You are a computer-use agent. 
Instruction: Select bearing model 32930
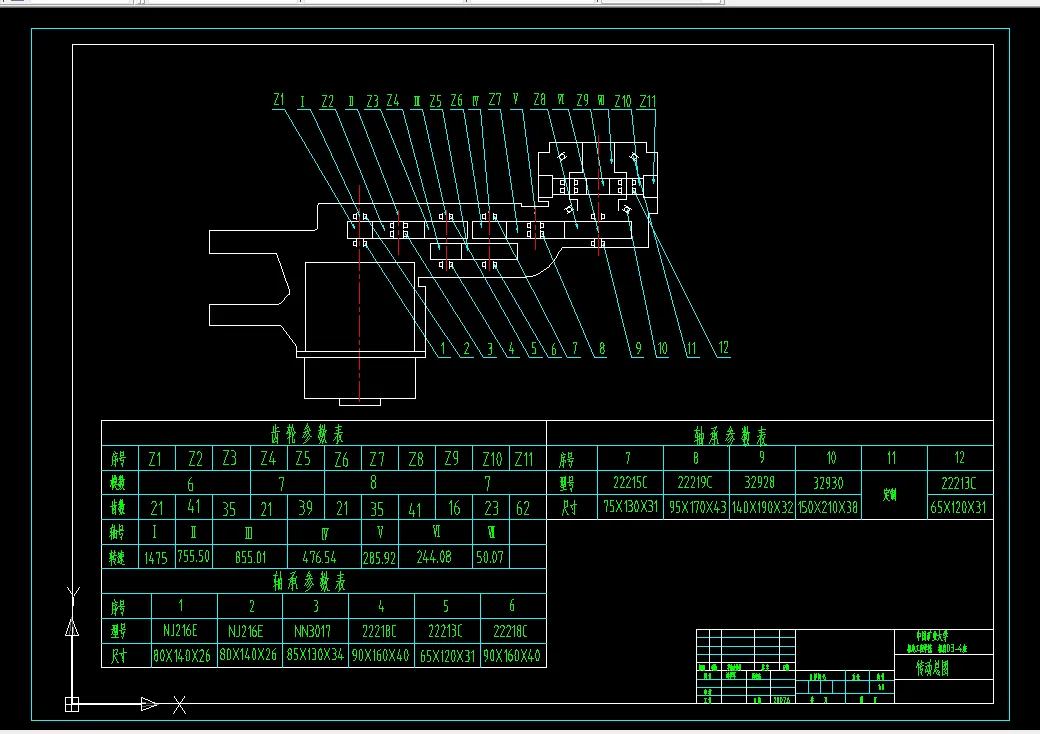click(828, 483)
